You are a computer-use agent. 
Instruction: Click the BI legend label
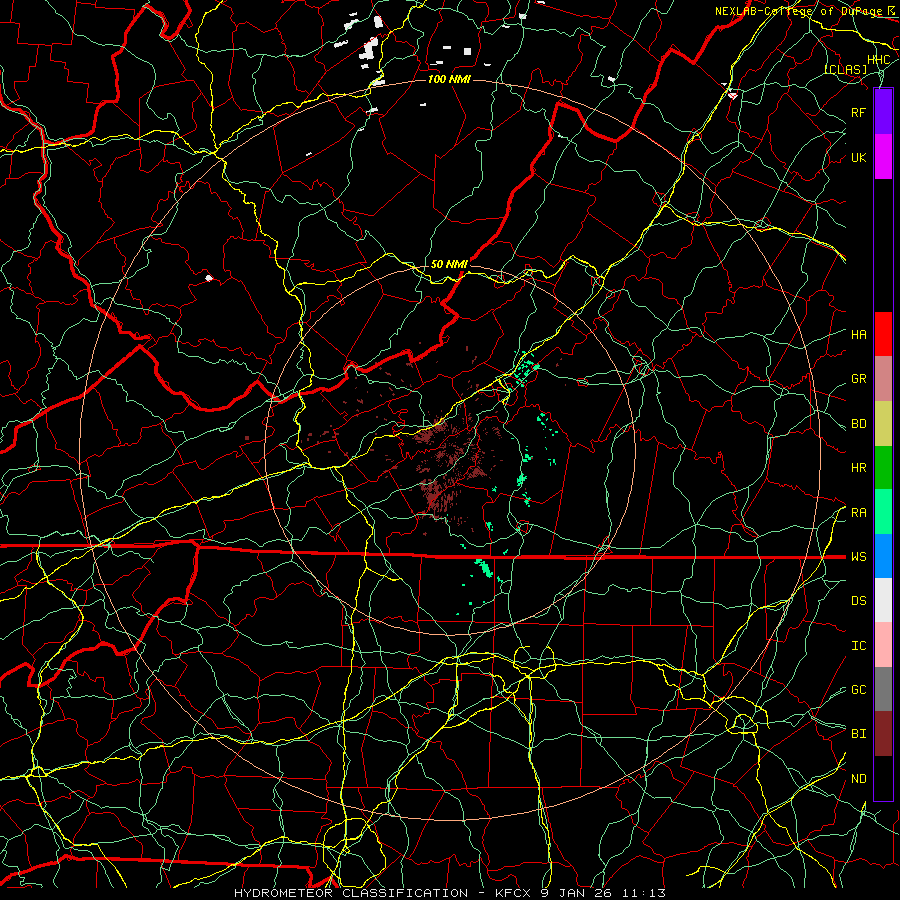click(858, 734)
